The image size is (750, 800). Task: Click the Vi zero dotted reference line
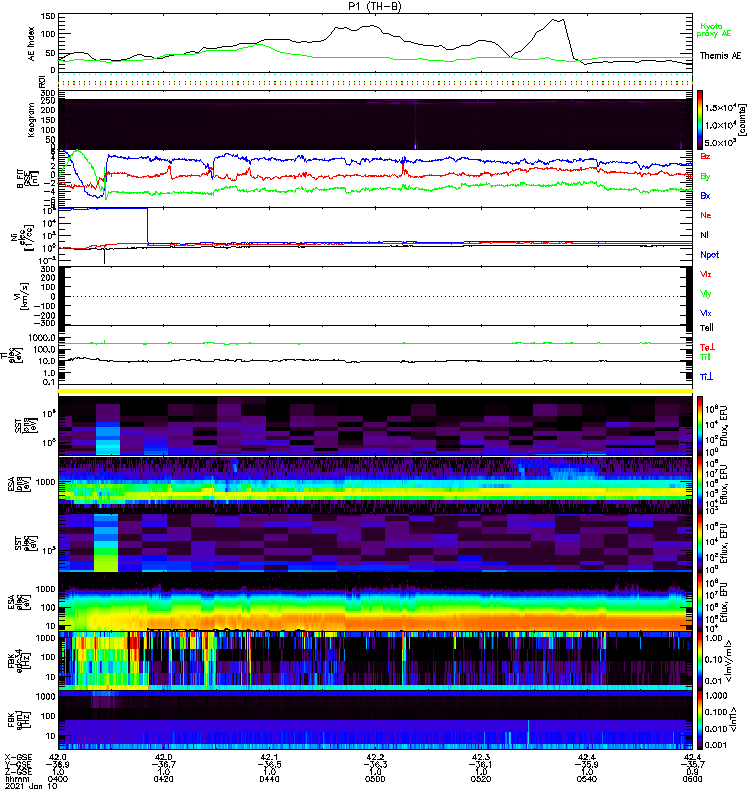click(x=375, y=296)
